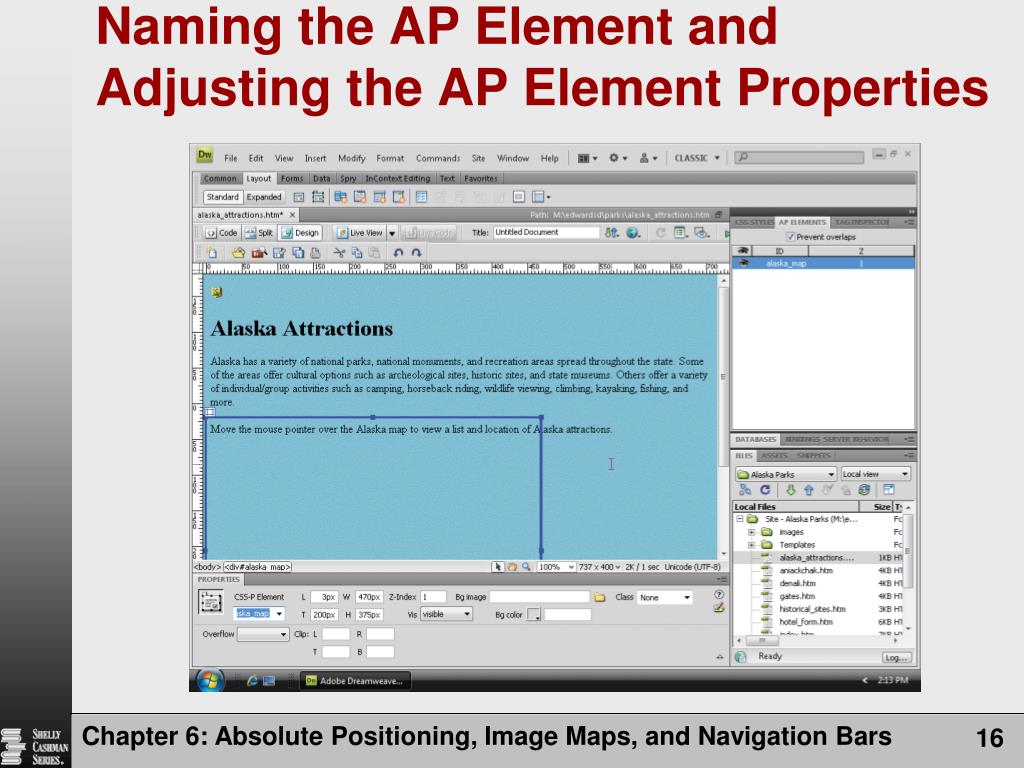Click the Properties panel help icon
Screen dimensions: 1024x768
coord(719,594)
